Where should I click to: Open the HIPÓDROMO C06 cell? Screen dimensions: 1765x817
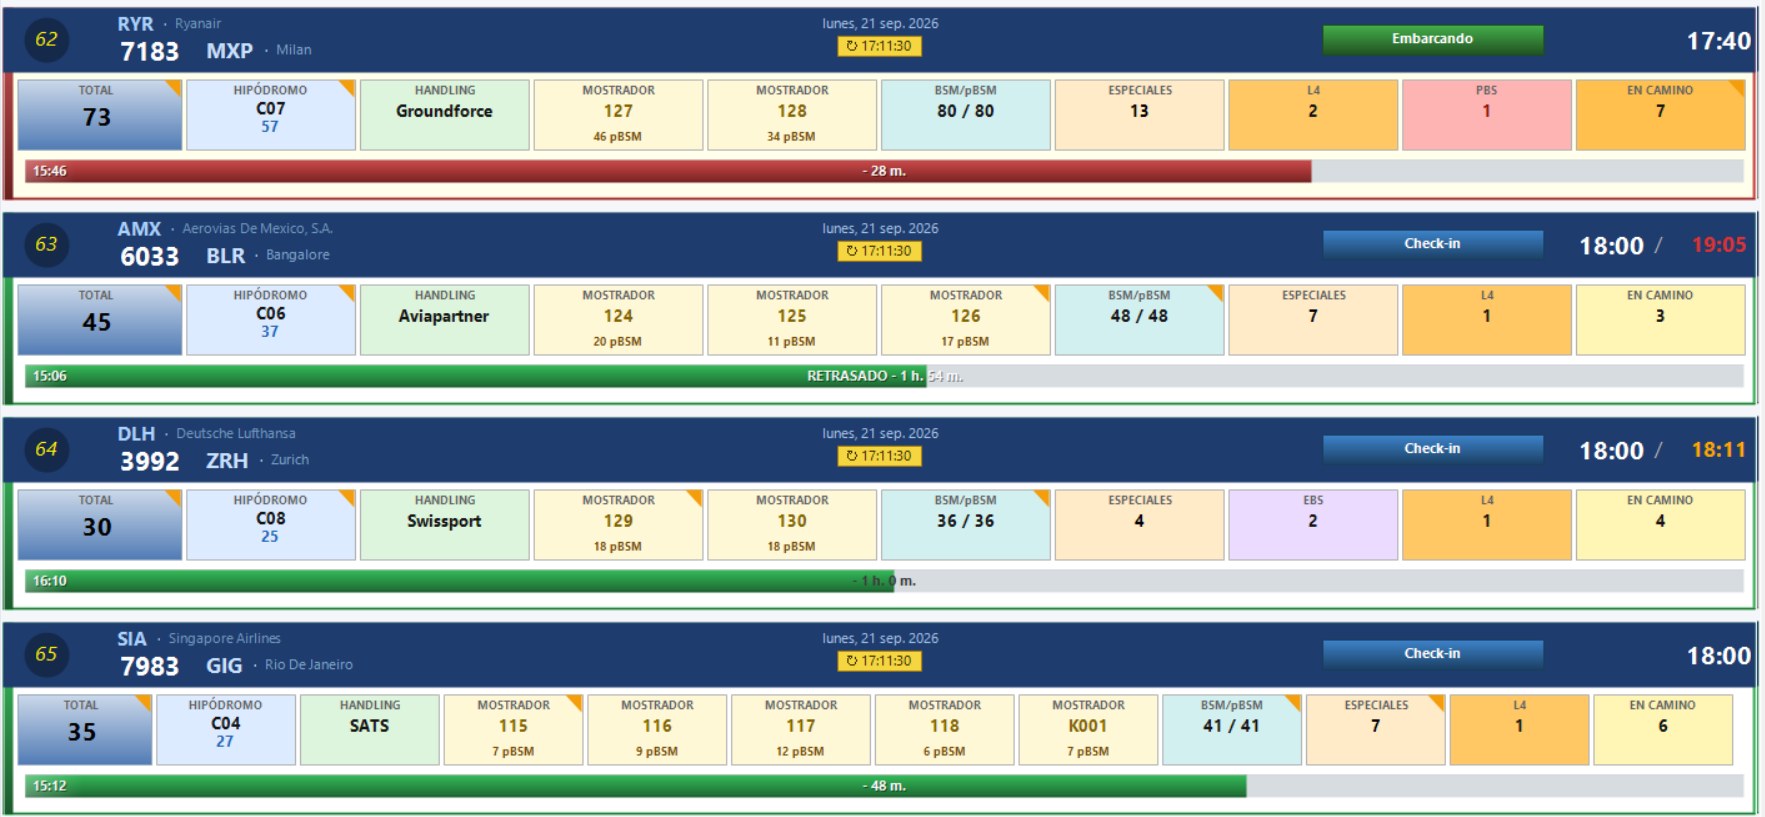tap(271, 320)
